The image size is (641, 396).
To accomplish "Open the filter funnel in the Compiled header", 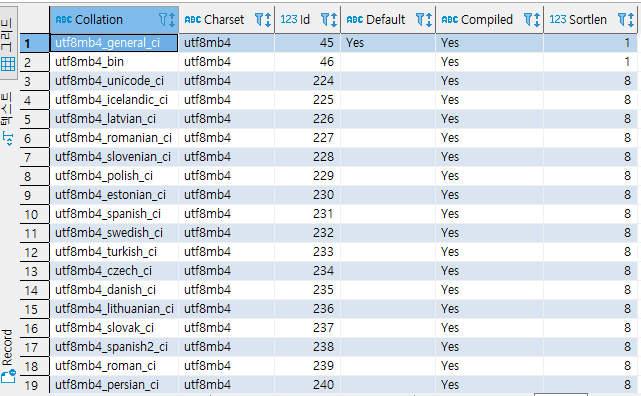I will click(528, 19).
